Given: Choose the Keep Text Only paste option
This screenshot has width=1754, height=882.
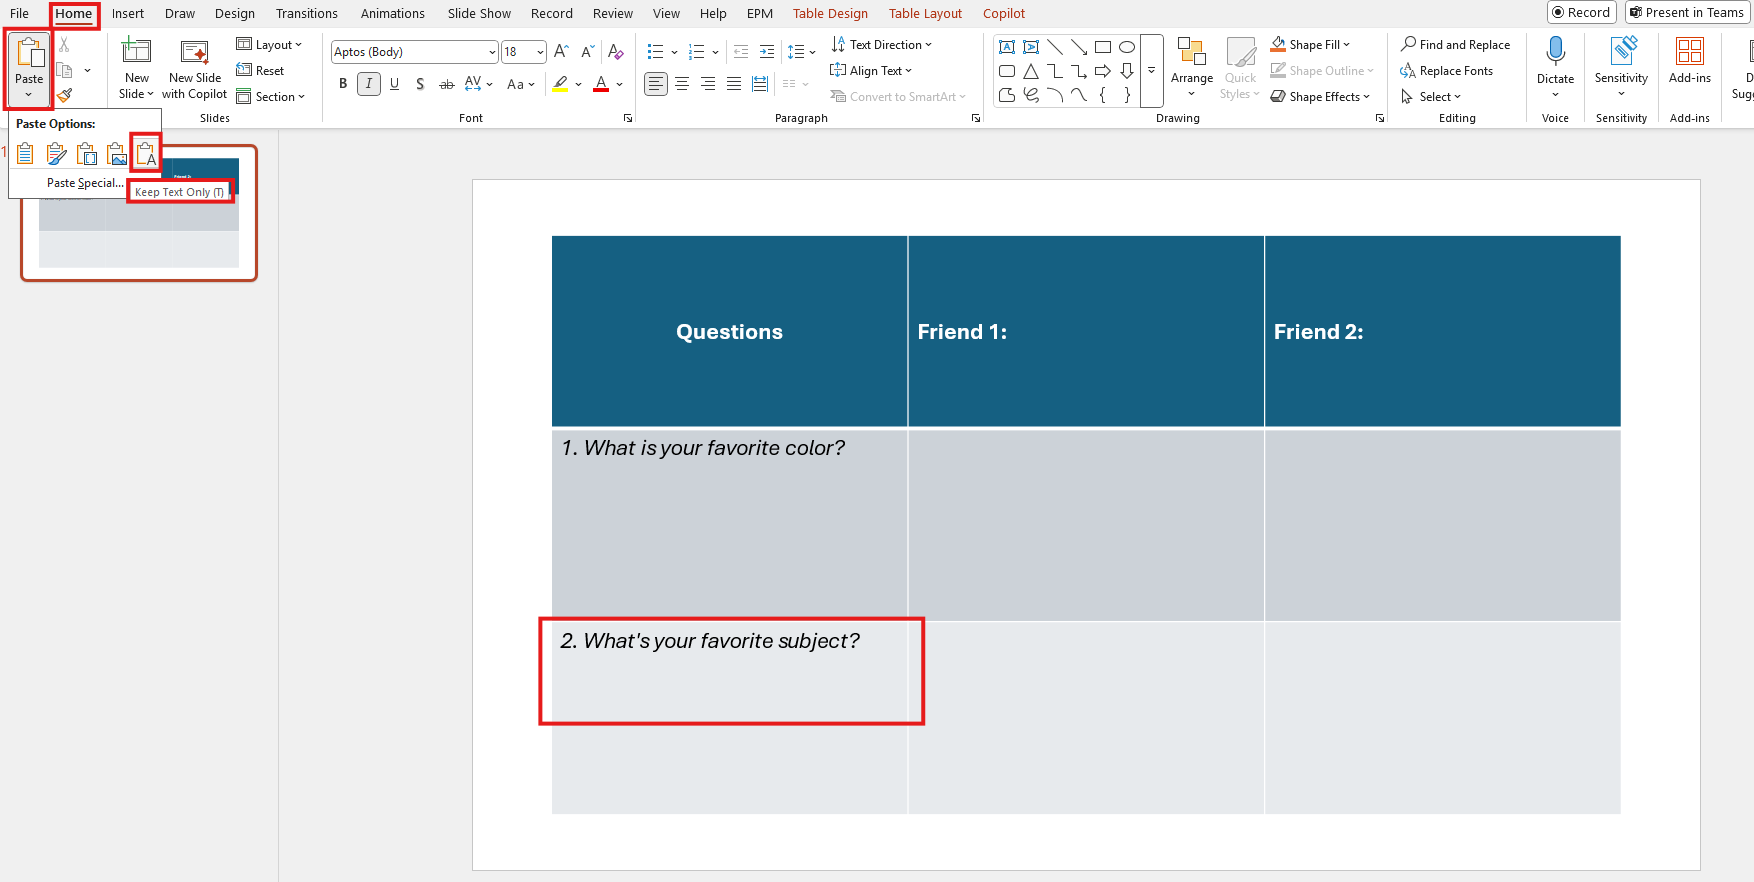Looking at the screenshot, I should [x=146, y=154].
